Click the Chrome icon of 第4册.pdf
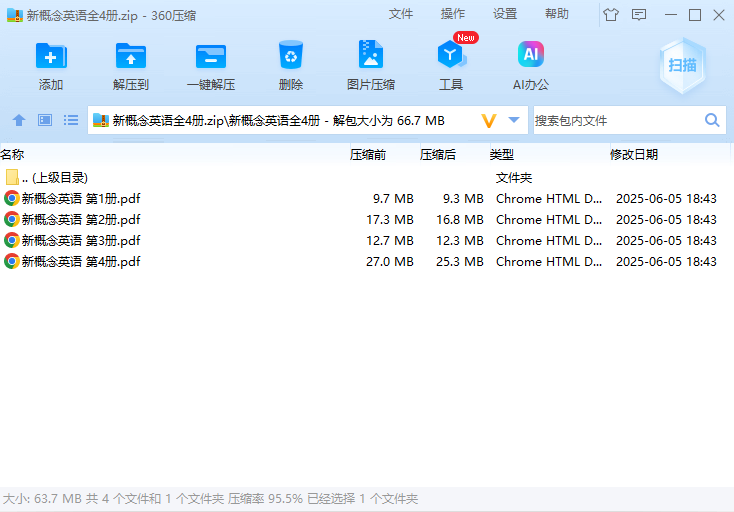The height and width of the screenshot is (512, 734). click(x=12, y=261)
